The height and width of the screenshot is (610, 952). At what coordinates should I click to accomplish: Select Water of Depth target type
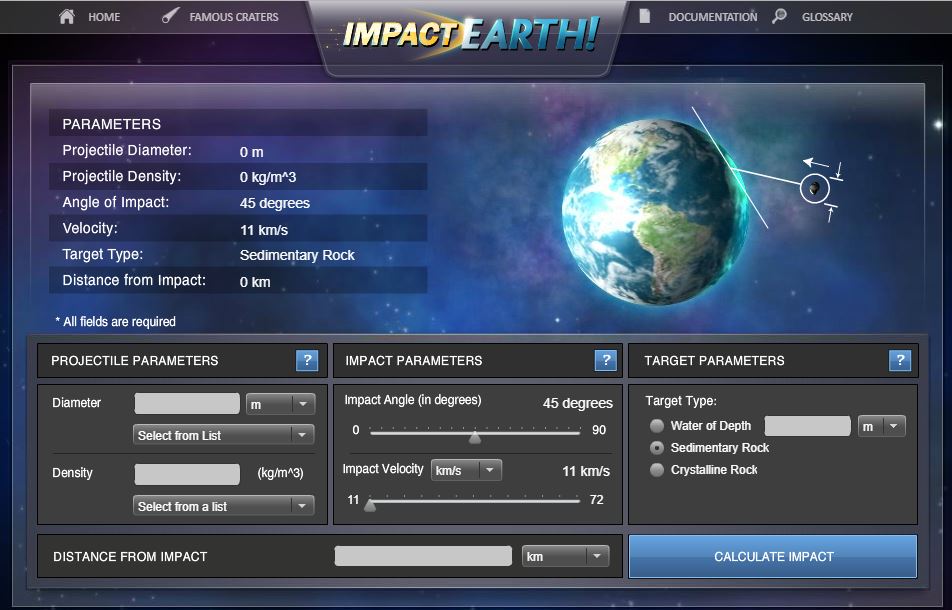click(x=657, y=426)
